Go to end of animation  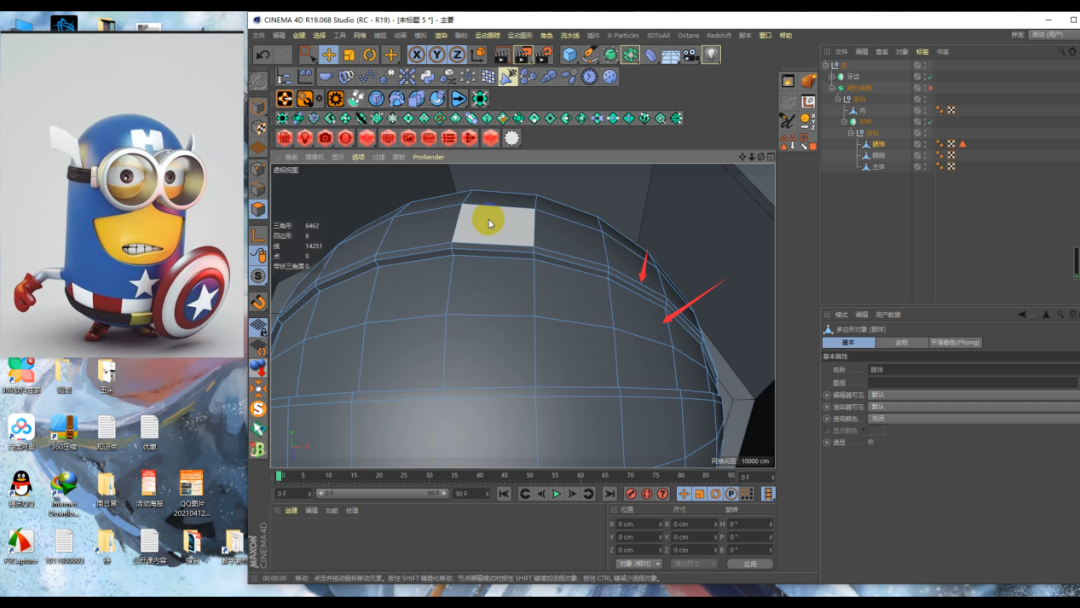610,494
